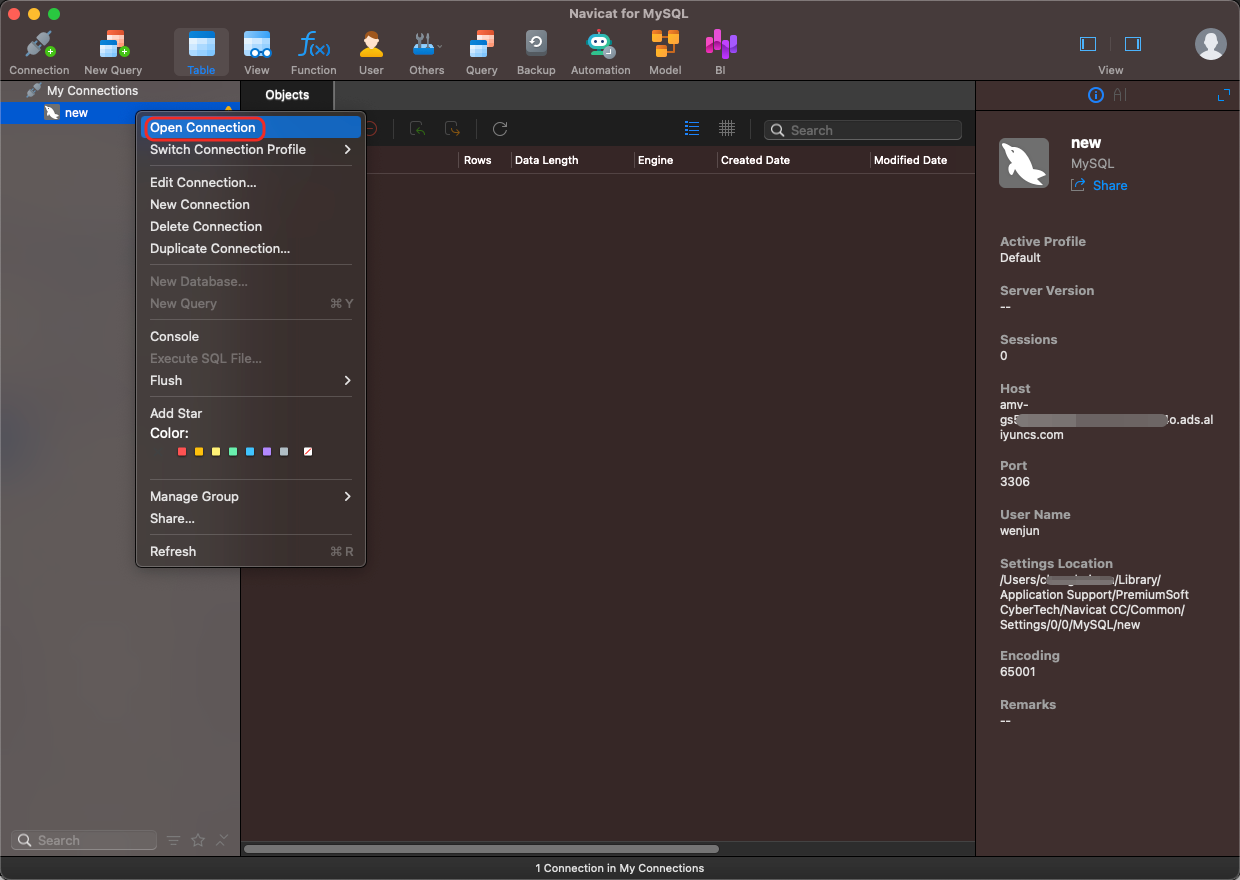Click the objects Search field
Screen dimensions: 1240x880
863,130
